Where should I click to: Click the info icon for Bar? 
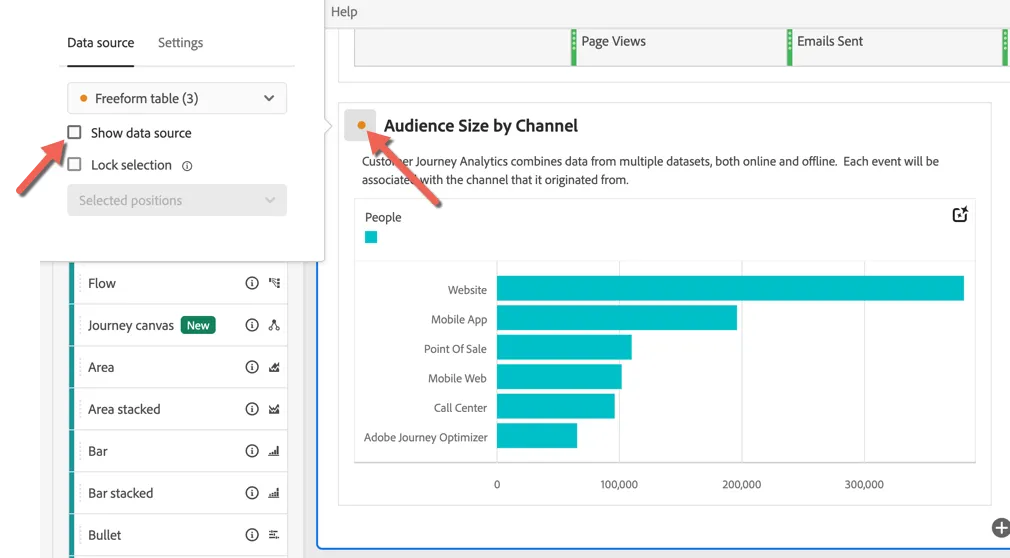tap(252, 450)
